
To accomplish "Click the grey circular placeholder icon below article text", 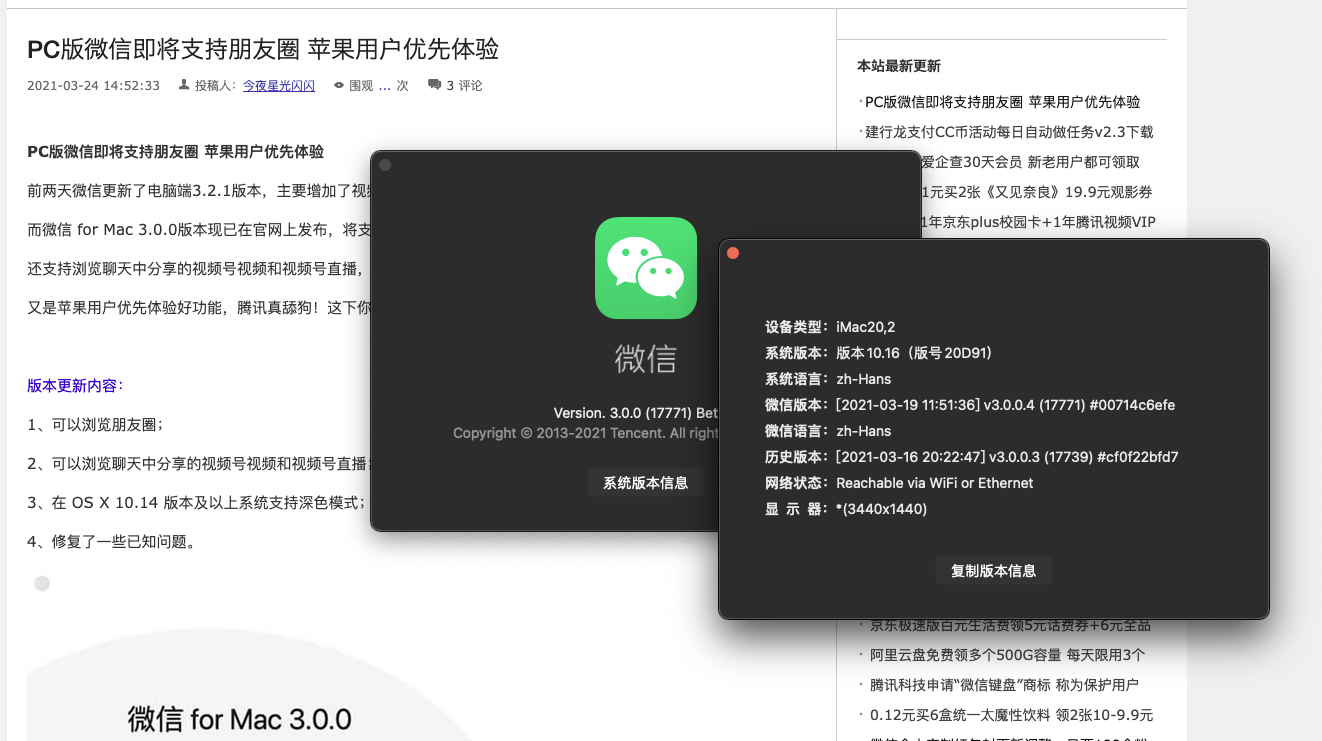I will pos(42,582).
